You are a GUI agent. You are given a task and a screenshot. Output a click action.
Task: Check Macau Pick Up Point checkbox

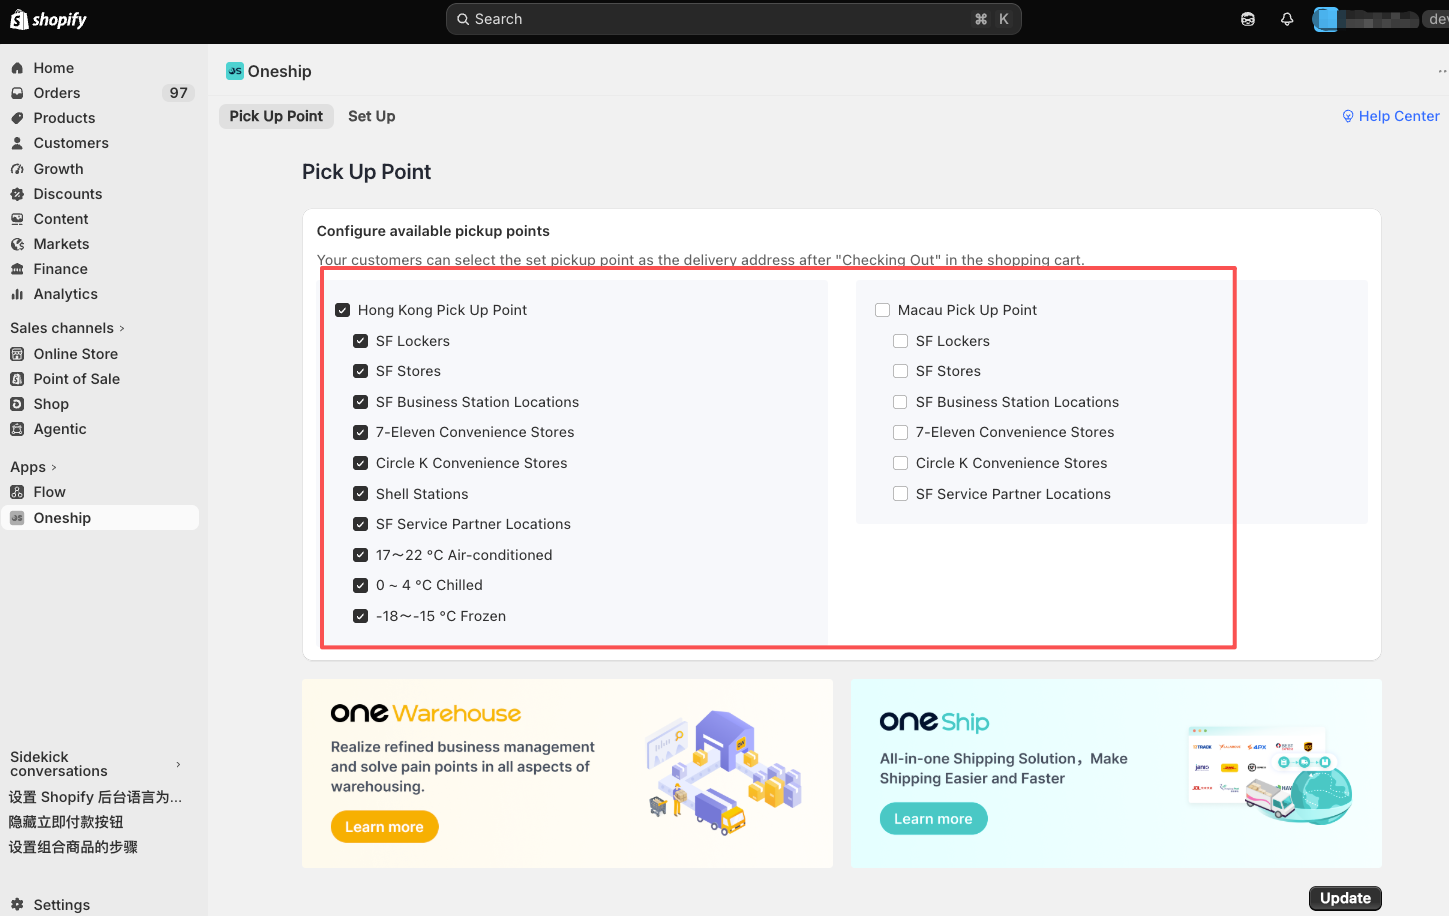click(x=882, y=310)
